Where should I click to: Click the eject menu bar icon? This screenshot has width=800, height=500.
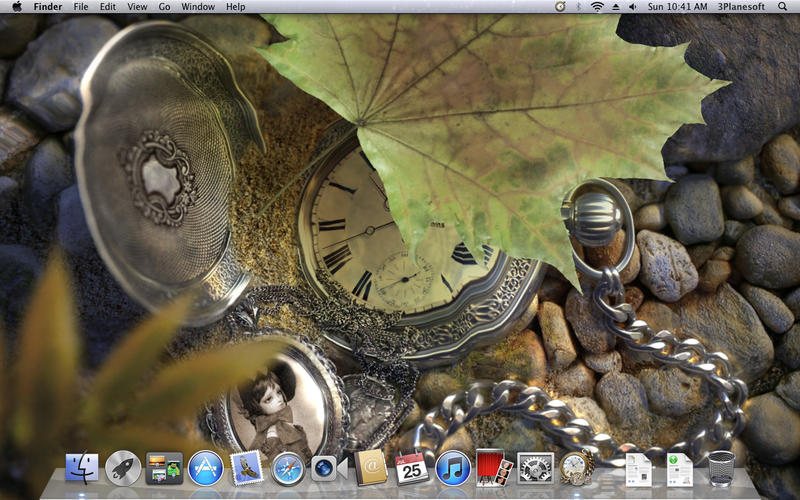616,7
